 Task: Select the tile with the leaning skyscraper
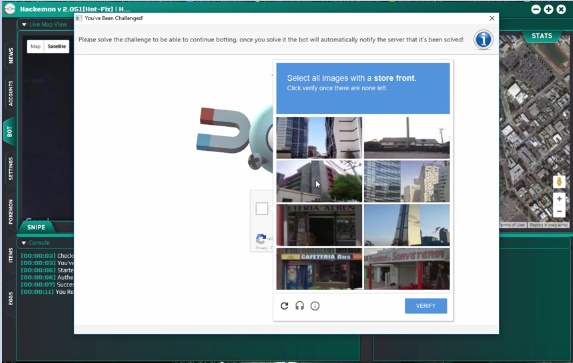click(x=407, y=225)
